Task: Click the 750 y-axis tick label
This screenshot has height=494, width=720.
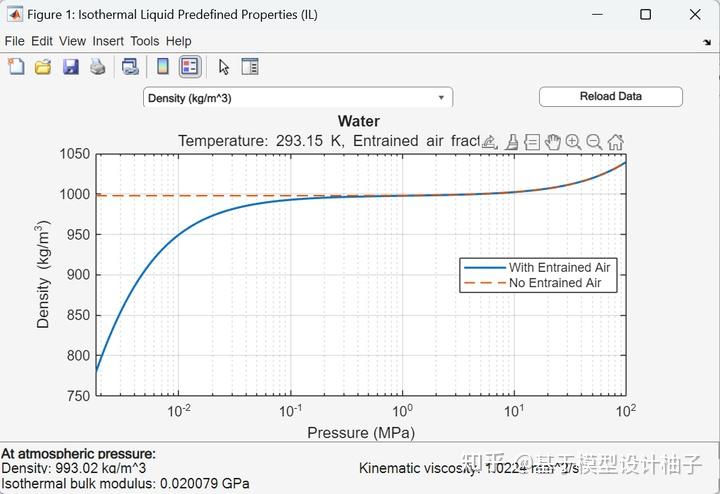Action: 78,396
